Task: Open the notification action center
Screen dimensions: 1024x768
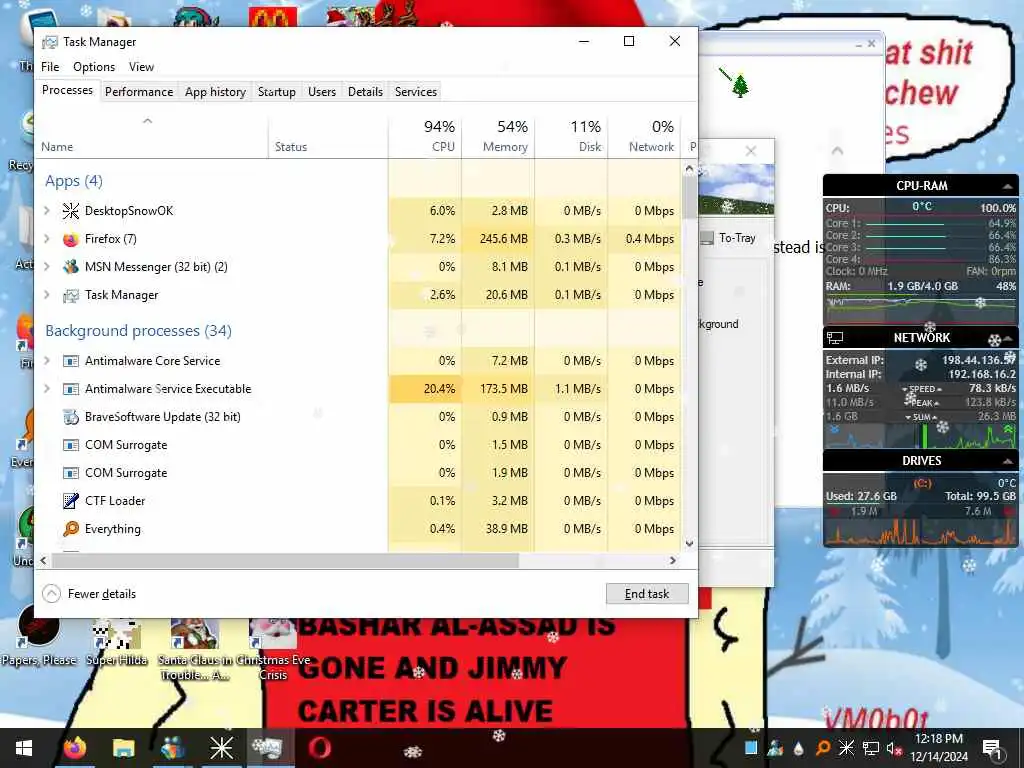Action: [992, 748]
